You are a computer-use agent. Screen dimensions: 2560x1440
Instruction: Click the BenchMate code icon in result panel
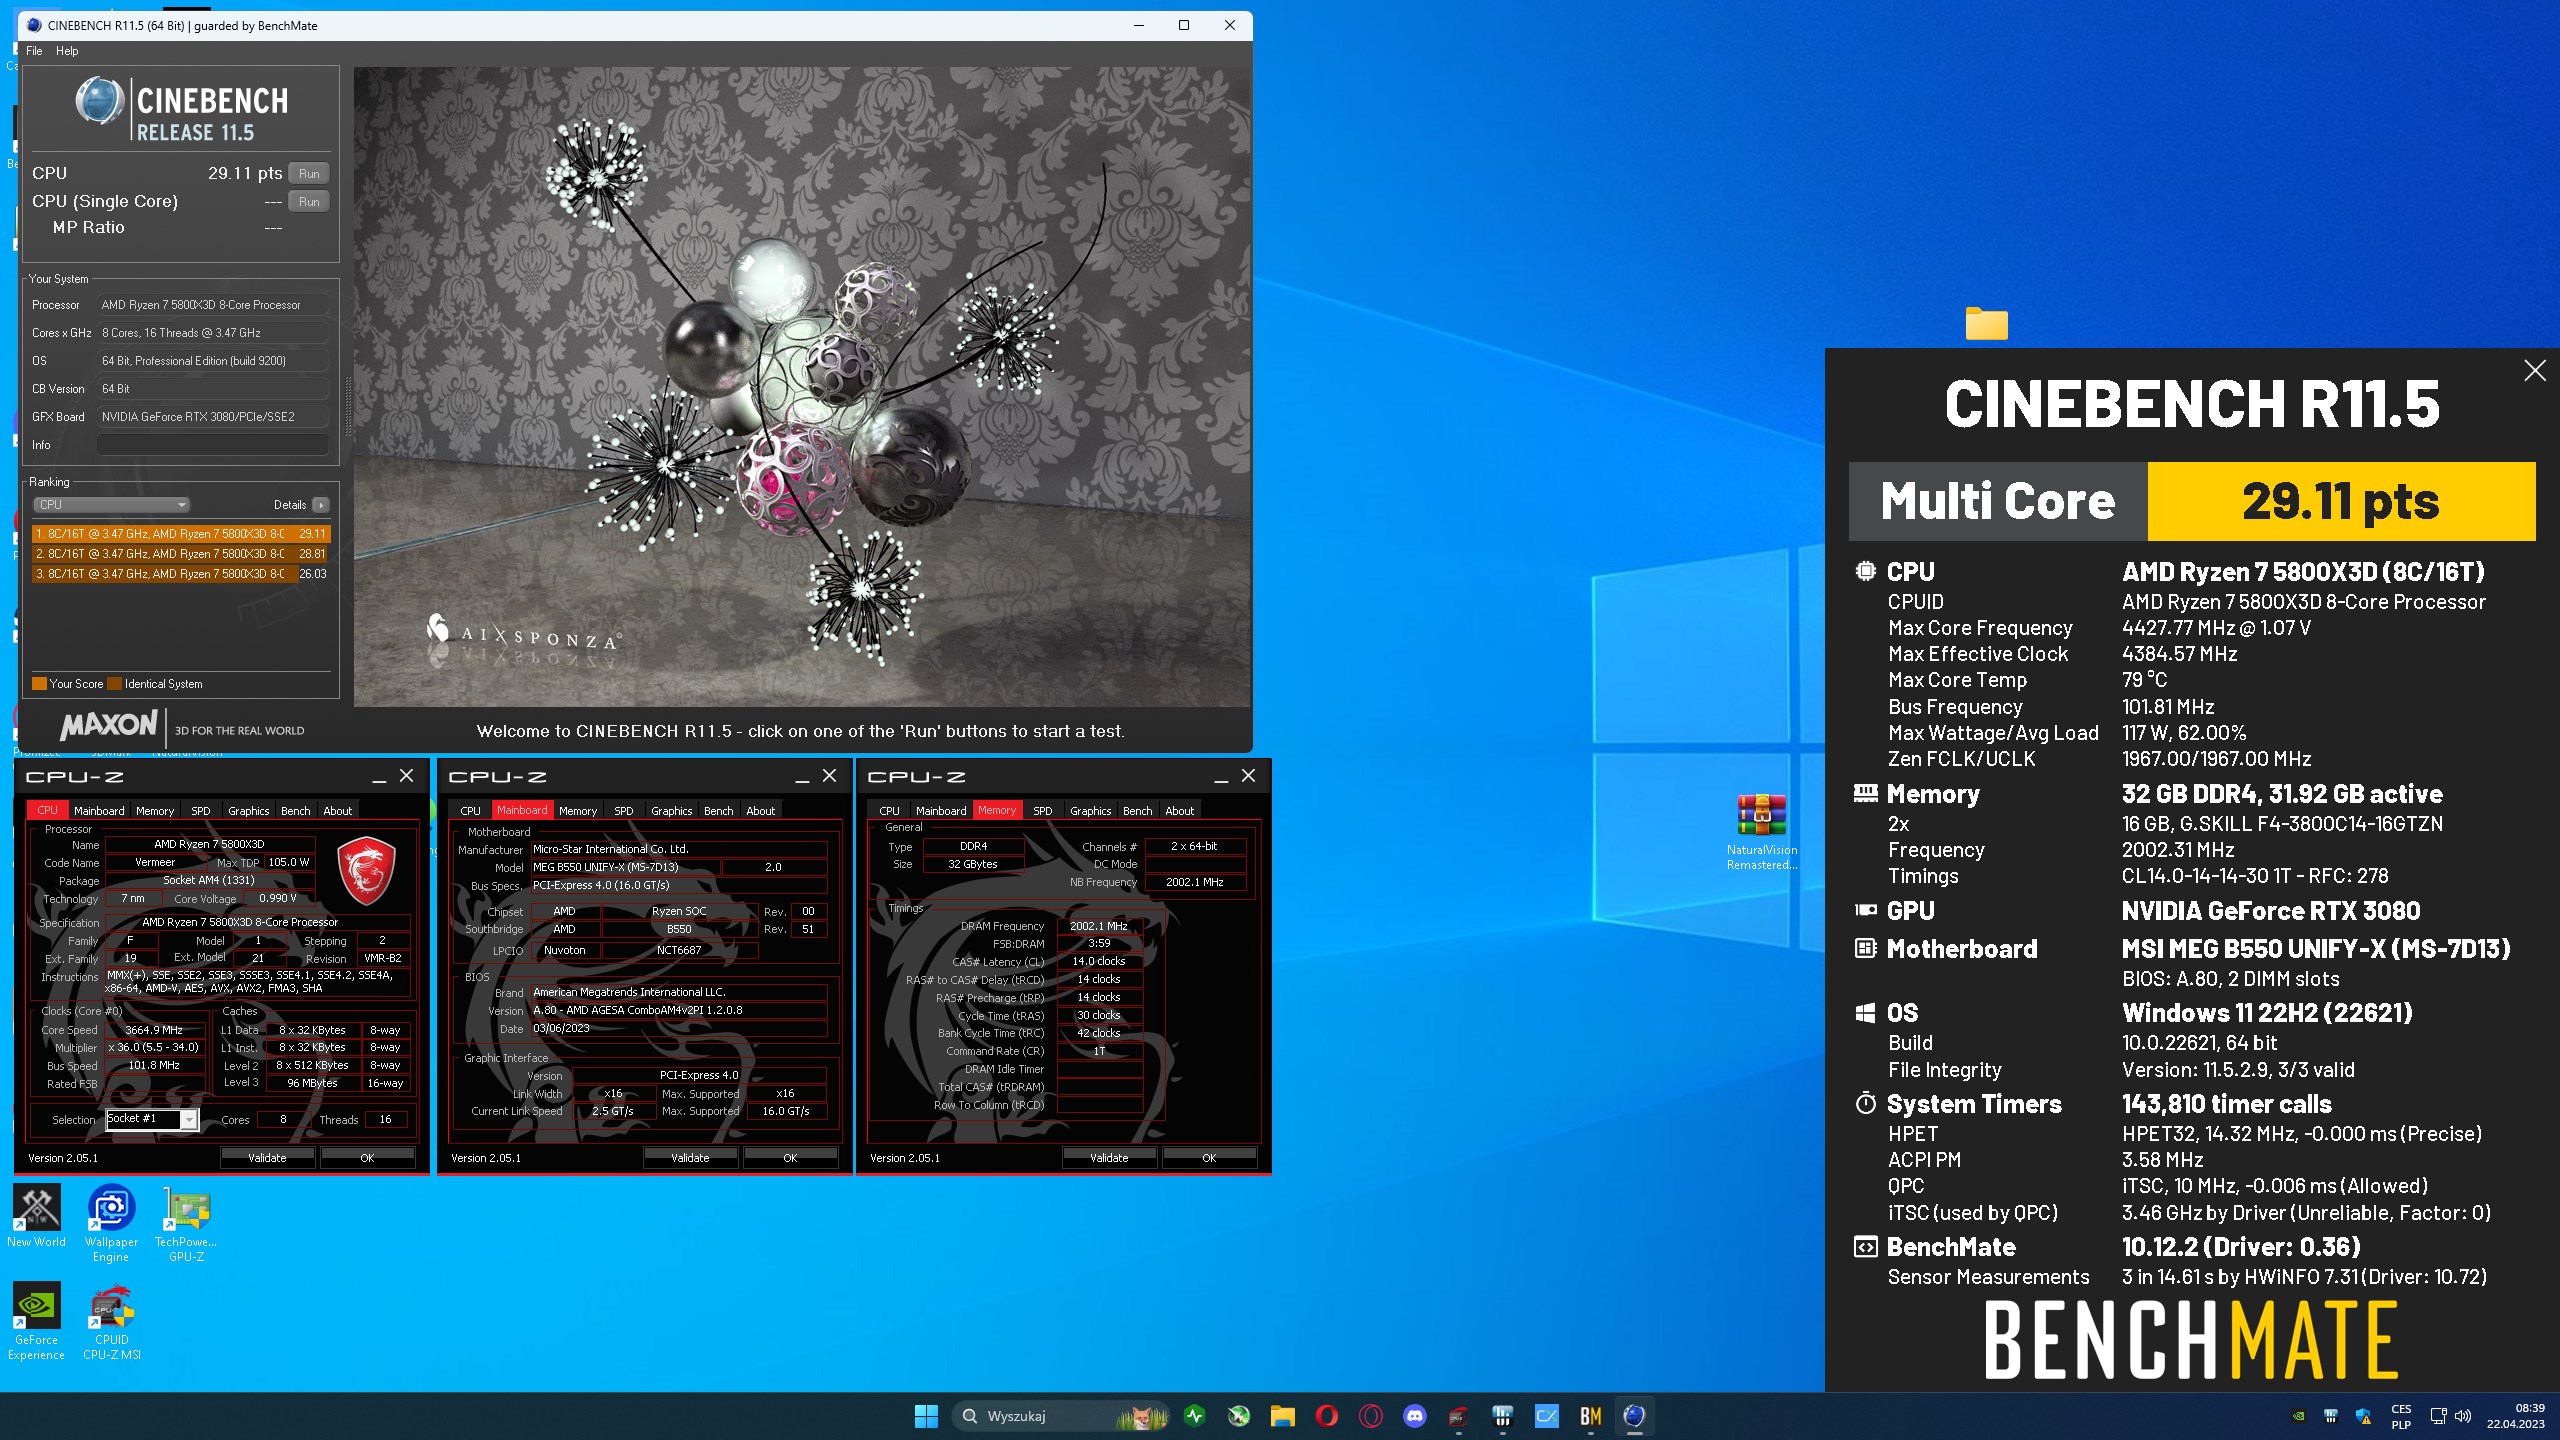pos(1865,1247)
